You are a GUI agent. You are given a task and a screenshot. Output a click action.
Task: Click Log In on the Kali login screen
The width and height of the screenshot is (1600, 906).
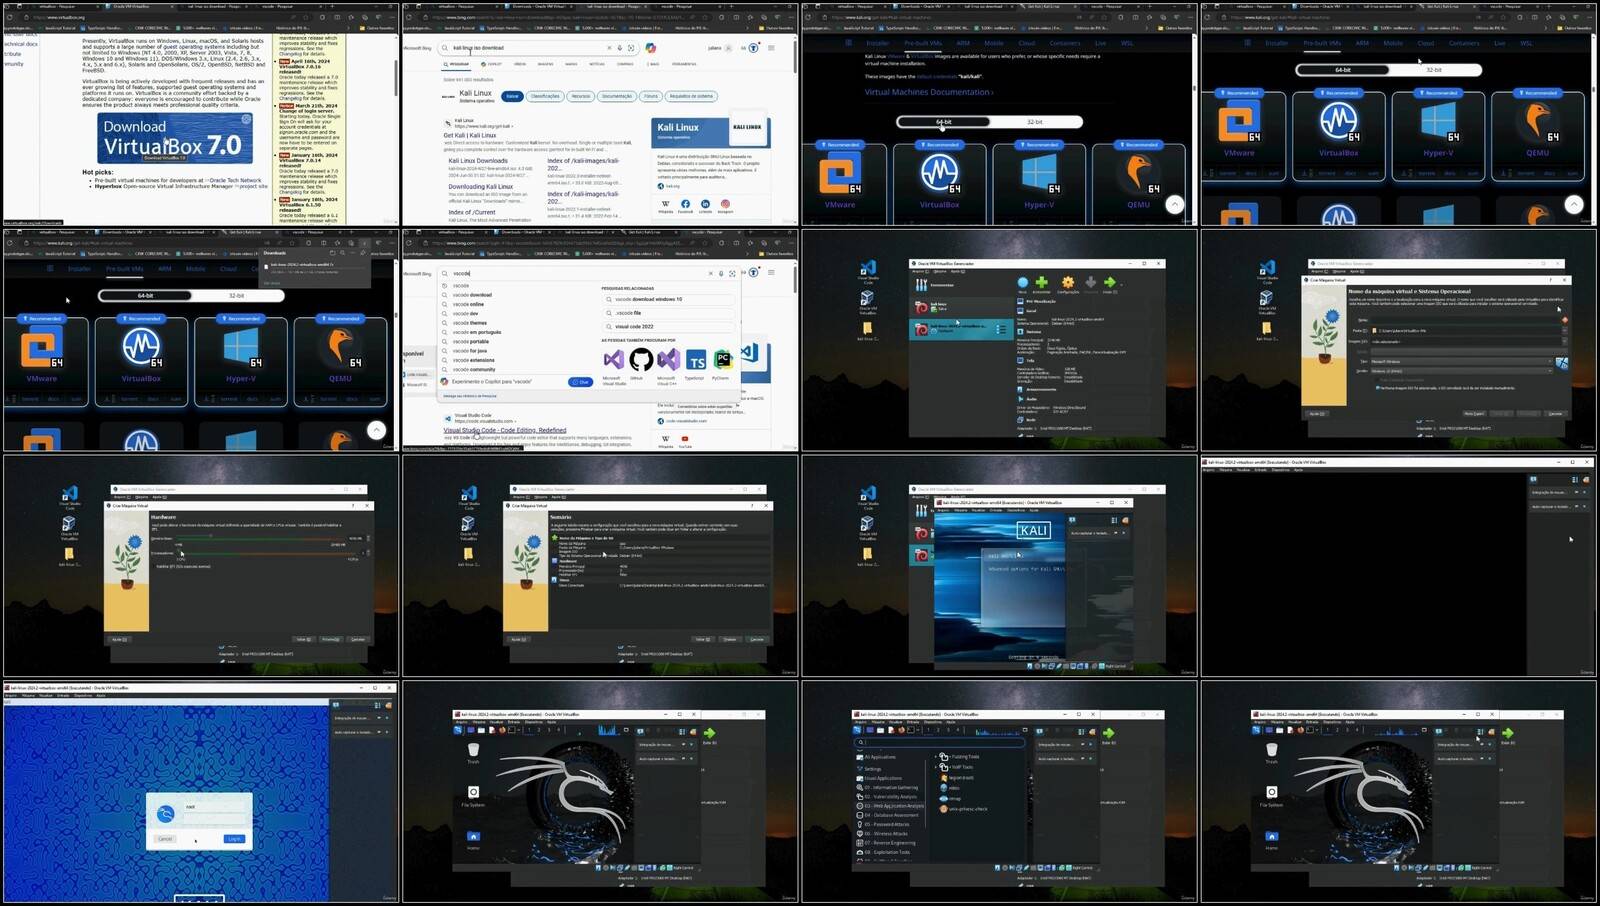pos(234,839)
